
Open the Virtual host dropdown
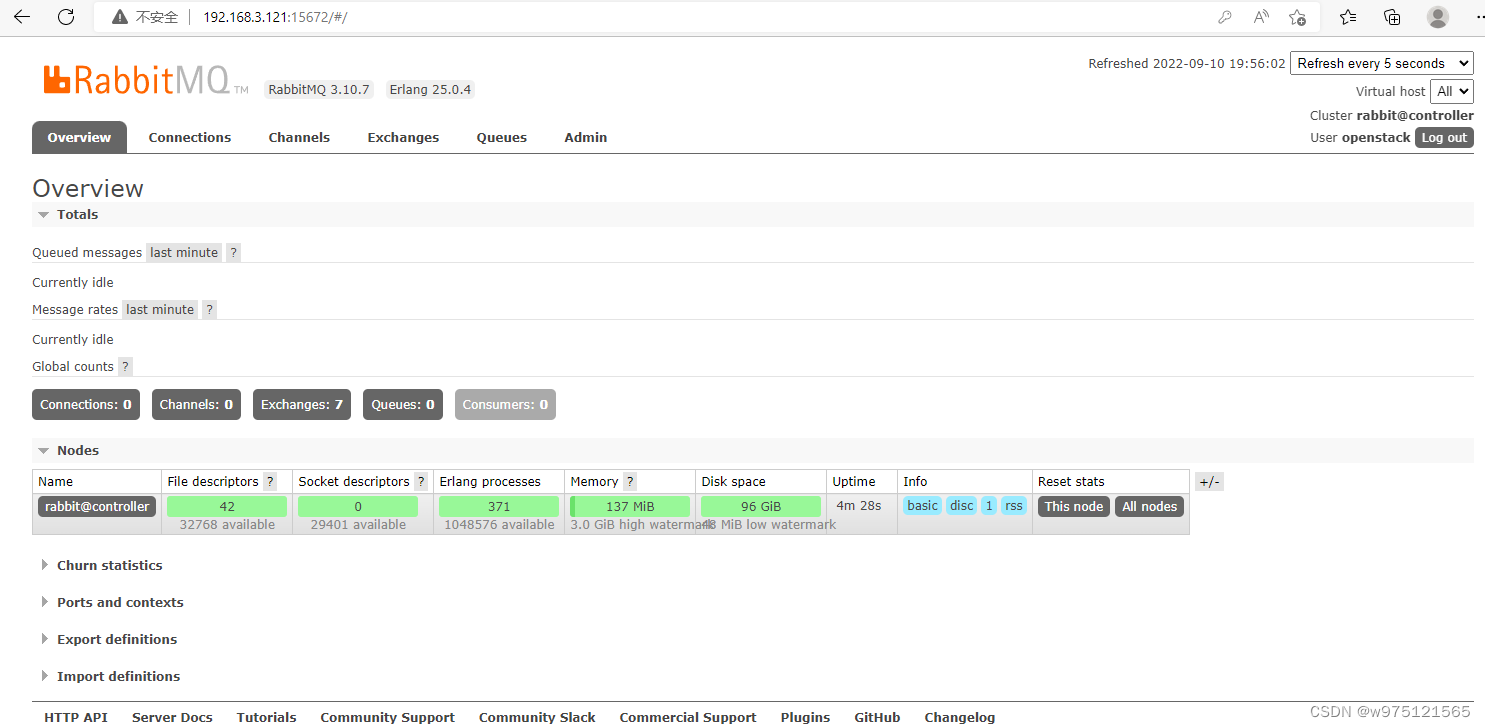pos(1452,91)
